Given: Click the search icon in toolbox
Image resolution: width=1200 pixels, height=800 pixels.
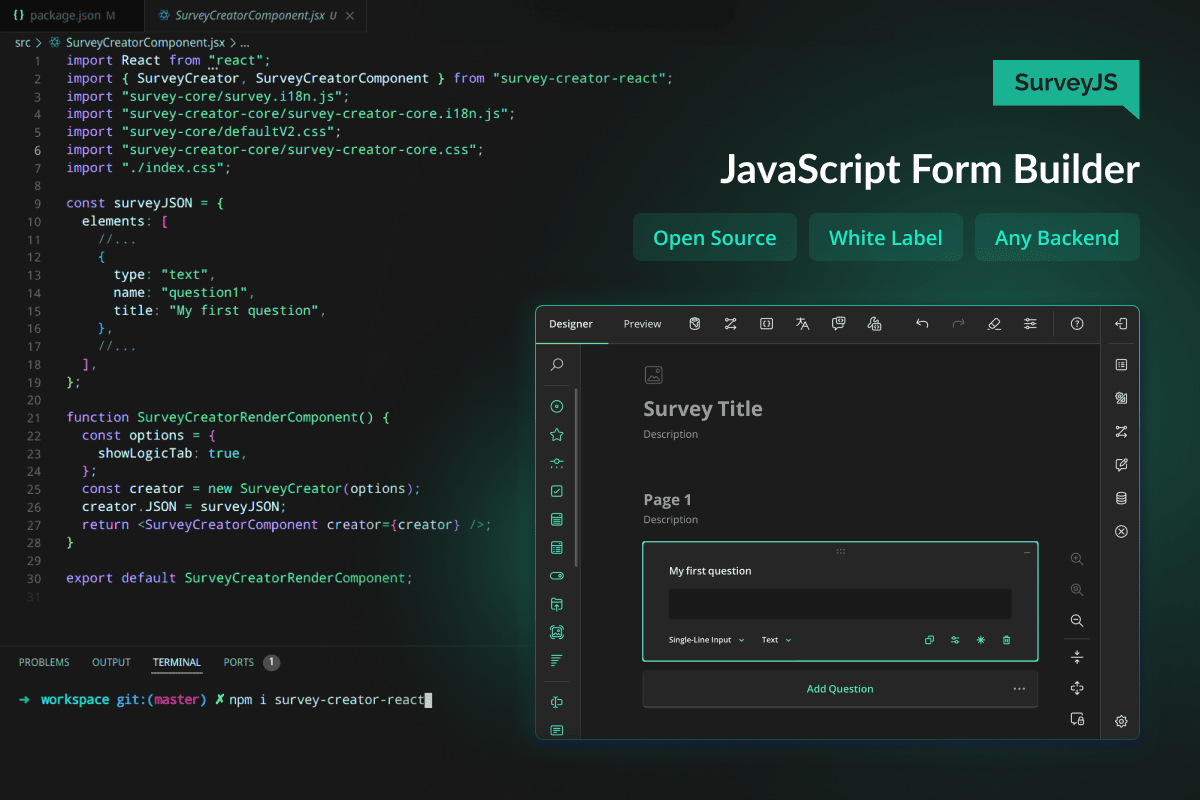Looking at the screenshot, I should (557, 365).
